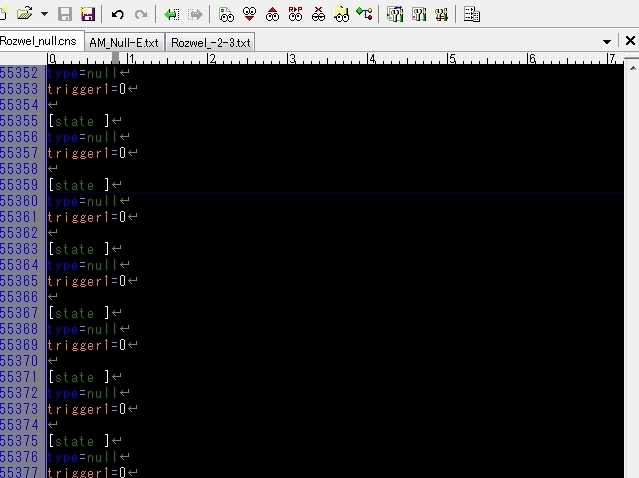Open a file with the folder icon
The height and width of the screenshot is (478, 639).
coord(24,14)
